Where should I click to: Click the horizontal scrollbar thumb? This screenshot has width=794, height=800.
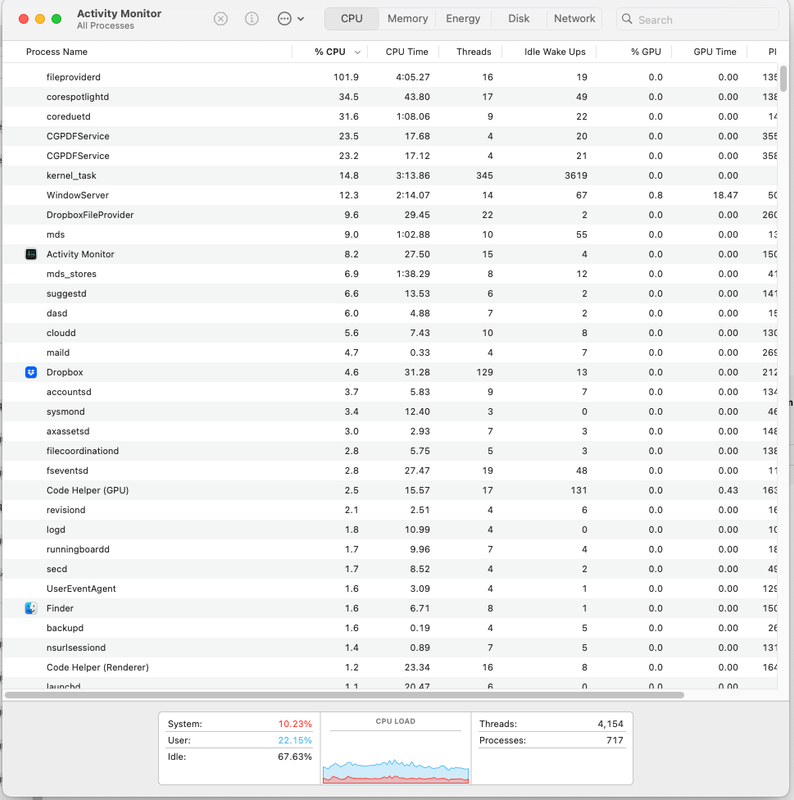tap(344, 695)
